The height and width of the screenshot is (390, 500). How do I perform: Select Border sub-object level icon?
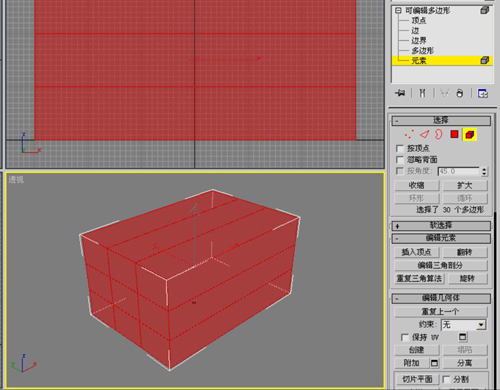tap(439, 134)
